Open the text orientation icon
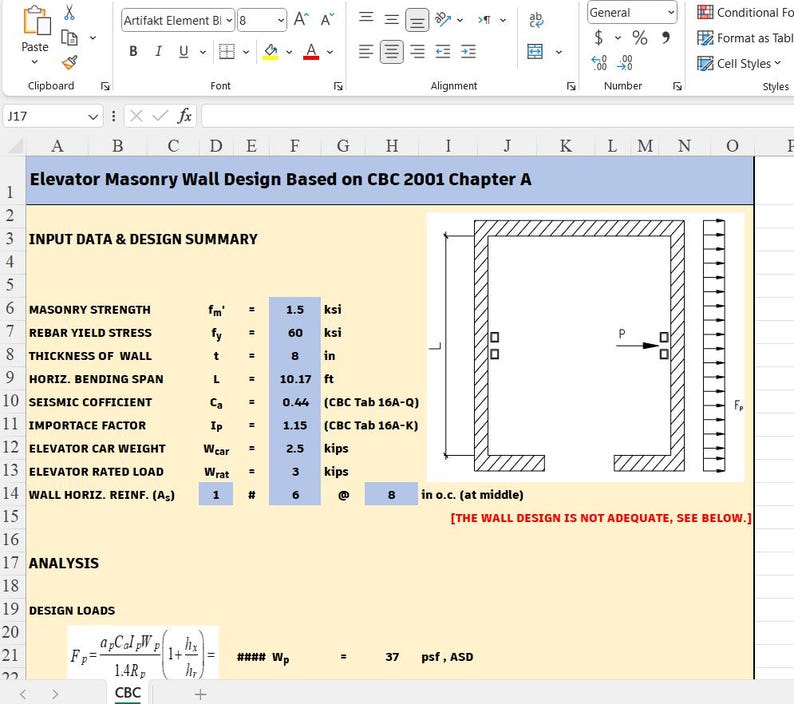 click(x=443, y=19)
